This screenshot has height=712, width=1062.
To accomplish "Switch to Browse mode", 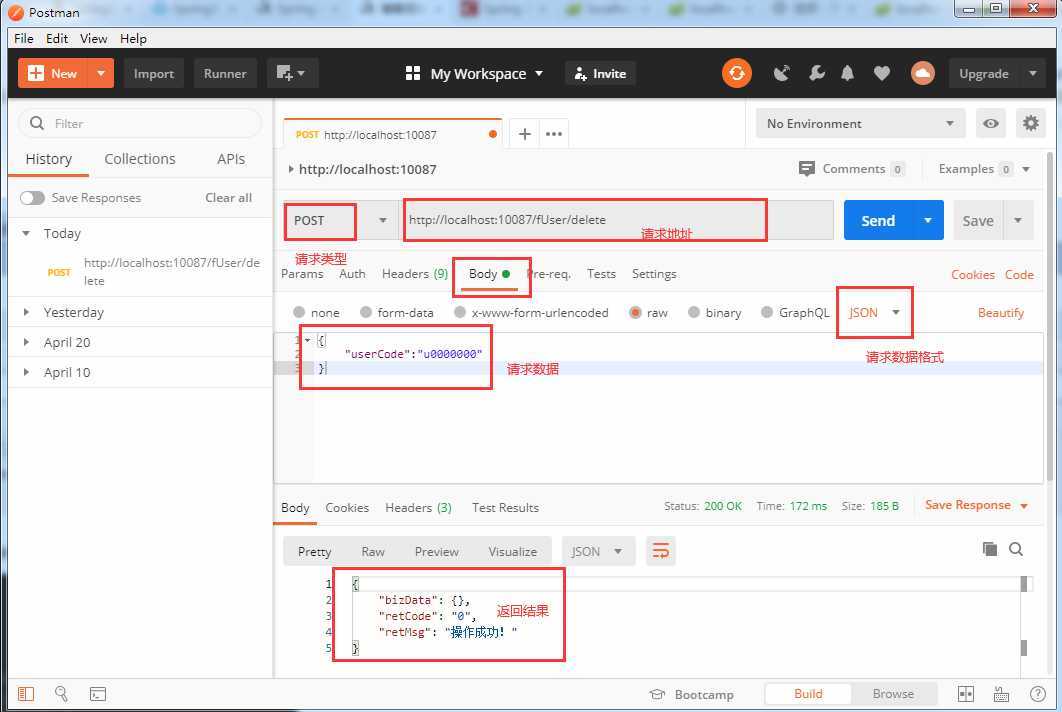I will [893, 694].
